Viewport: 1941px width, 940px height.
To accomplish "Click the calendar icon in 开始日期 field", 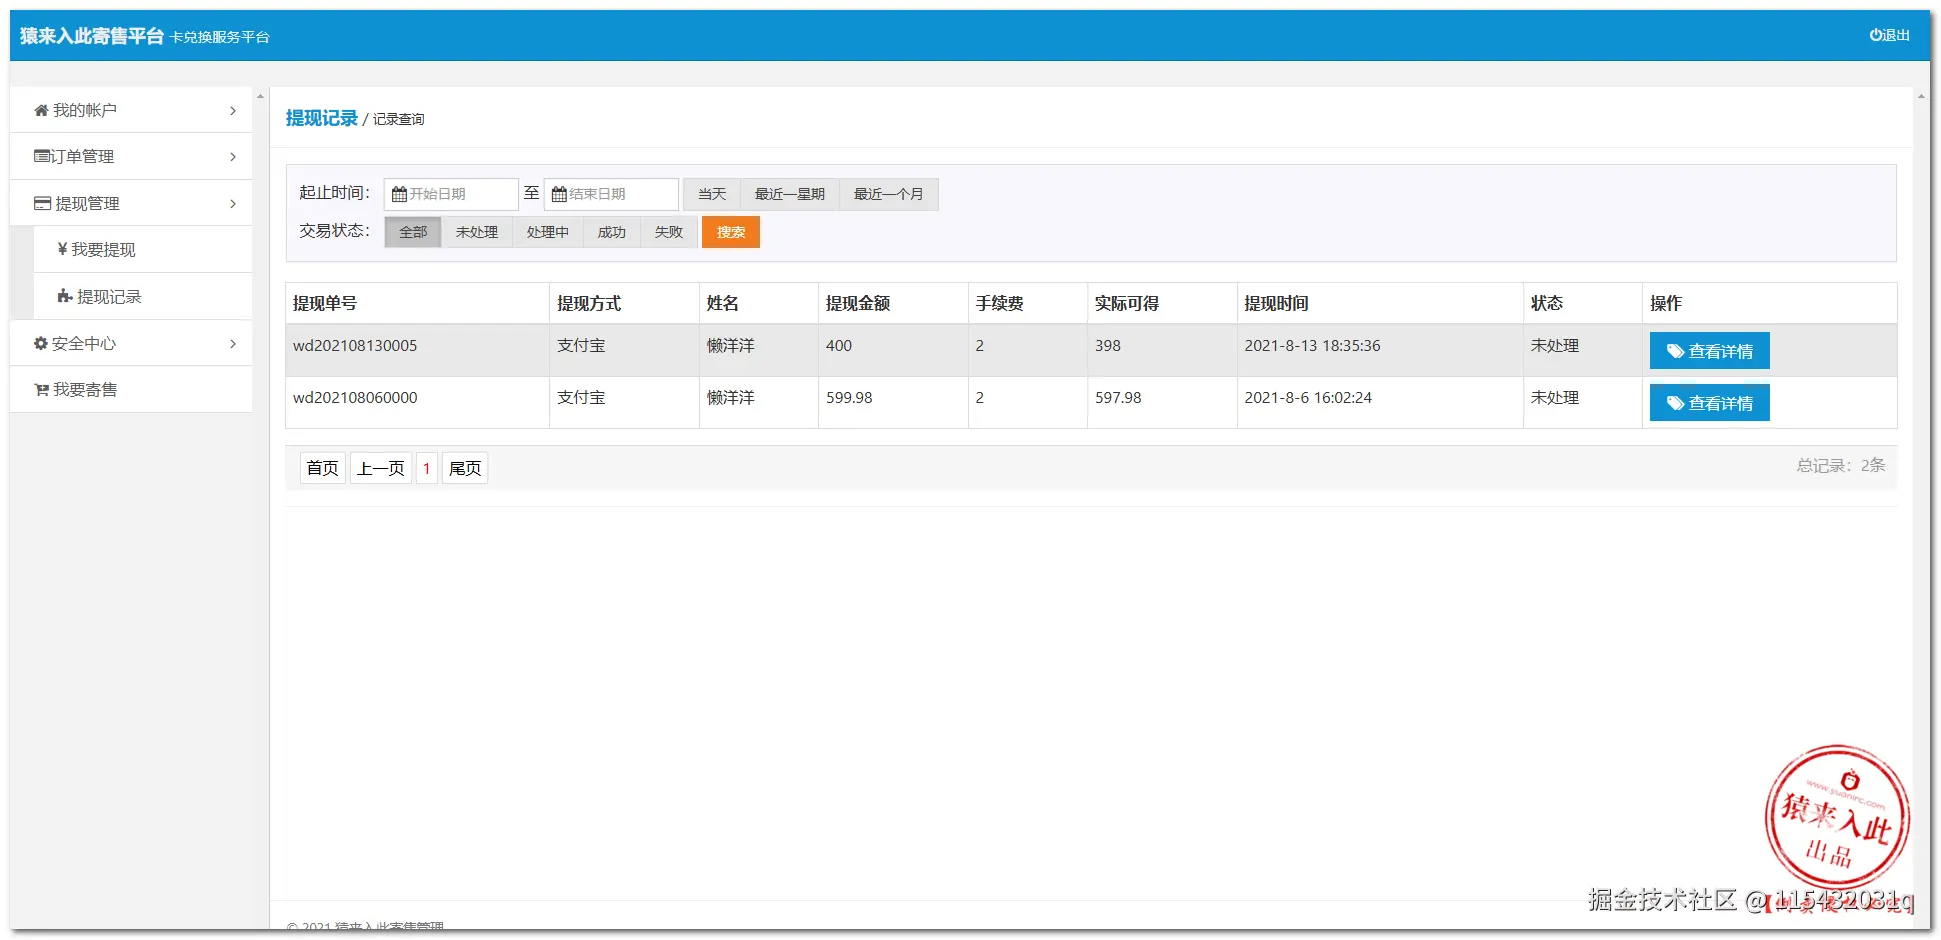I will pyautogui.click(x=399, y=194).
